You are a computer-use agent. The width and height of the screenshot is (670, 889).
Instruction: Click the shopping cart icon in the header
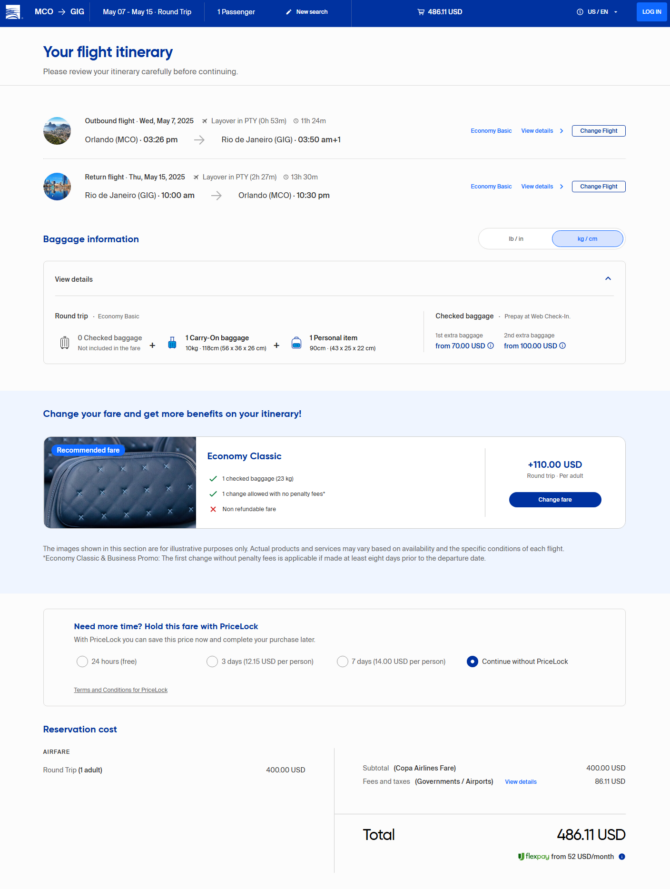tap(421, 12)
